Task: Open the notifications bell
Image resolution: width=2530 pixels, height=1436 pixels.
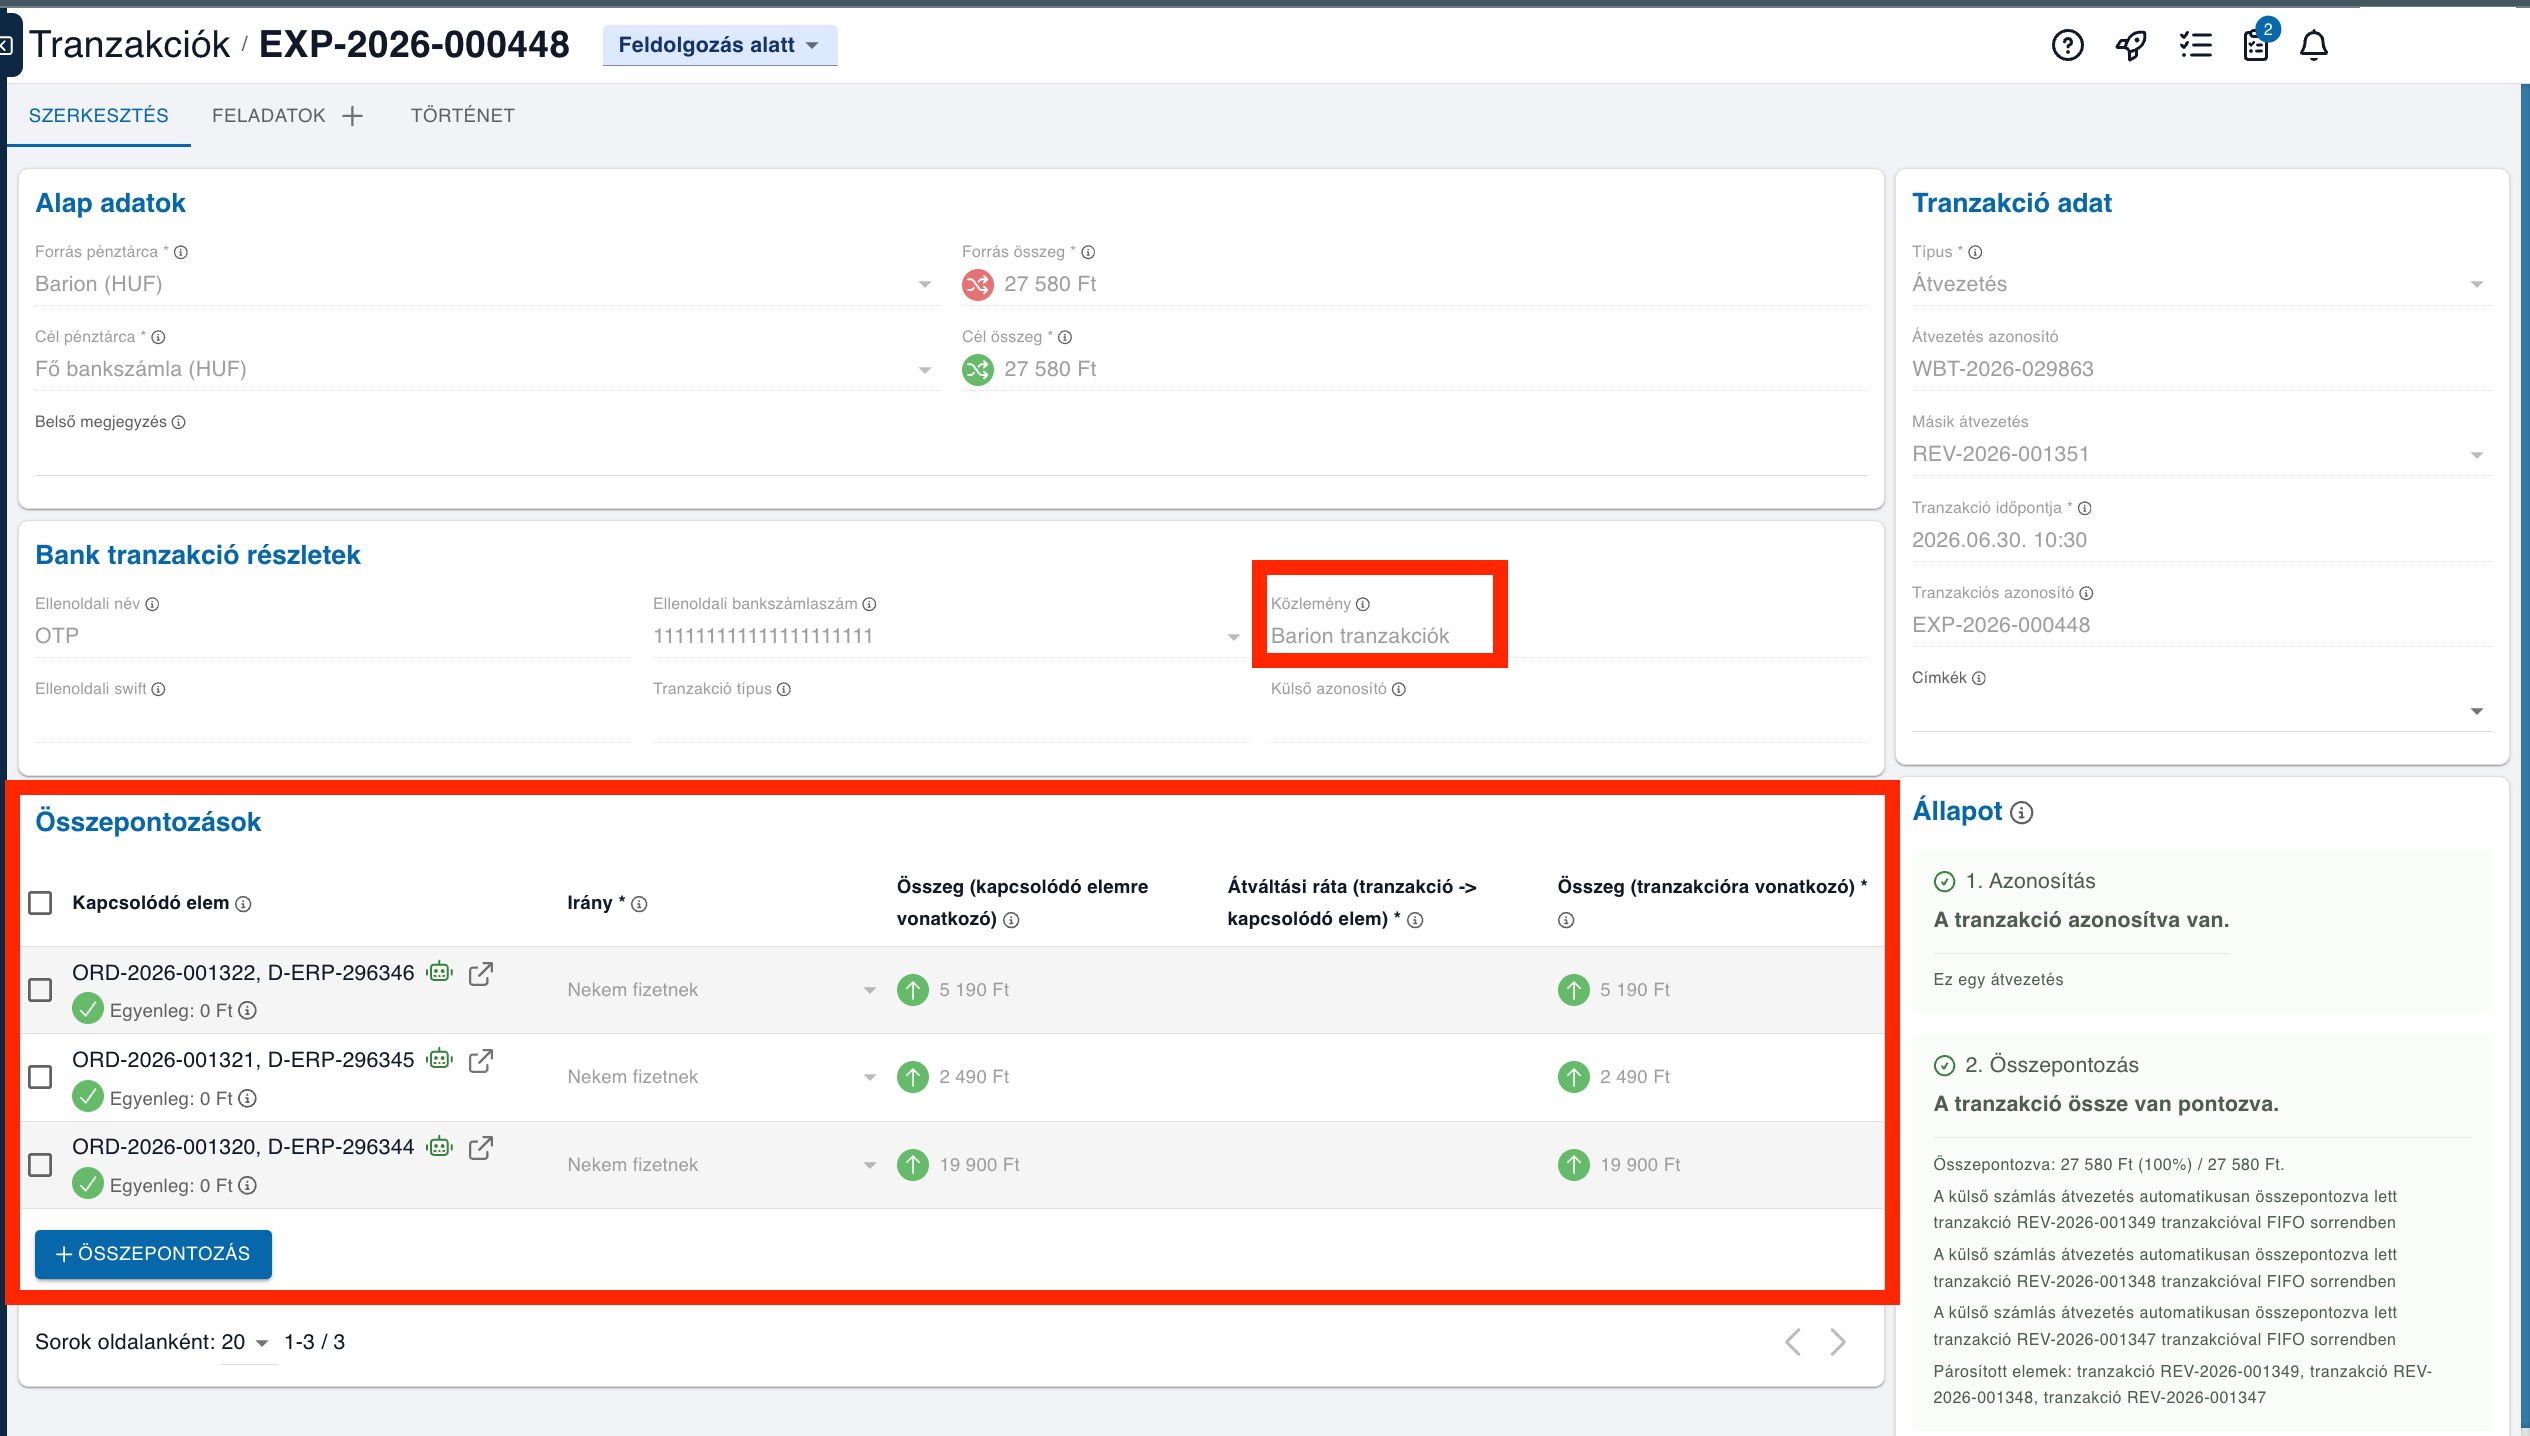Action: point(2314,45)
